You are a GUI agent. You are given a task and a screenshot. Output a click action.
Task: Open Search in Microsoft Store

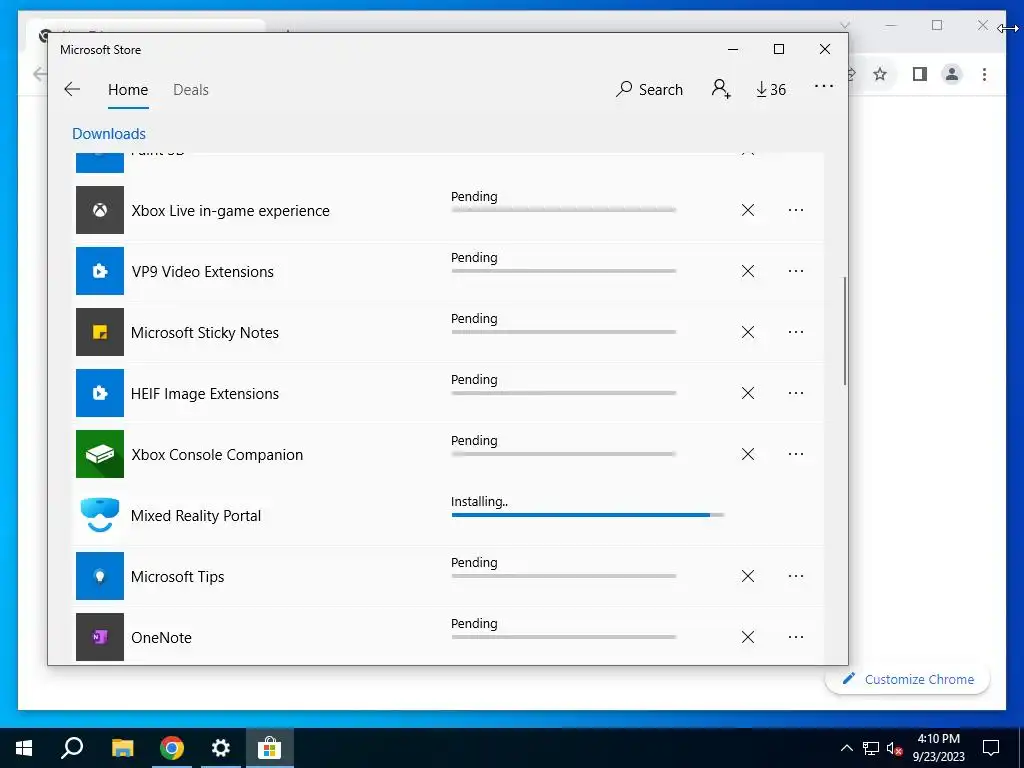(x=649, y=89)
